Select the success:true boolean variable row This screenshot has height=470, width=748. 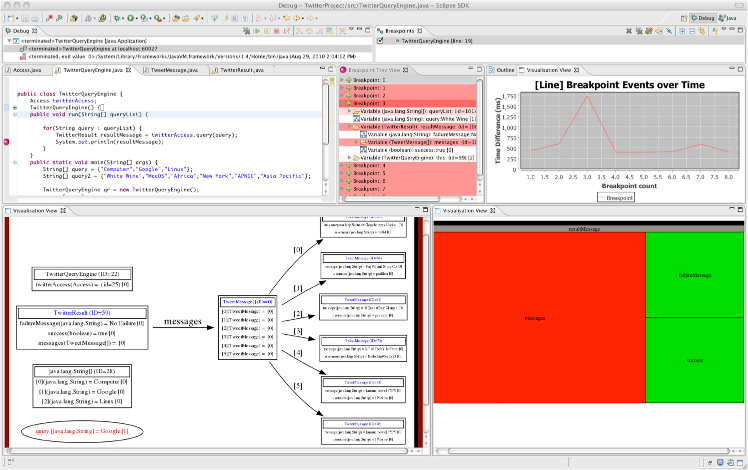pyautogui.click(x=408, y=150)
